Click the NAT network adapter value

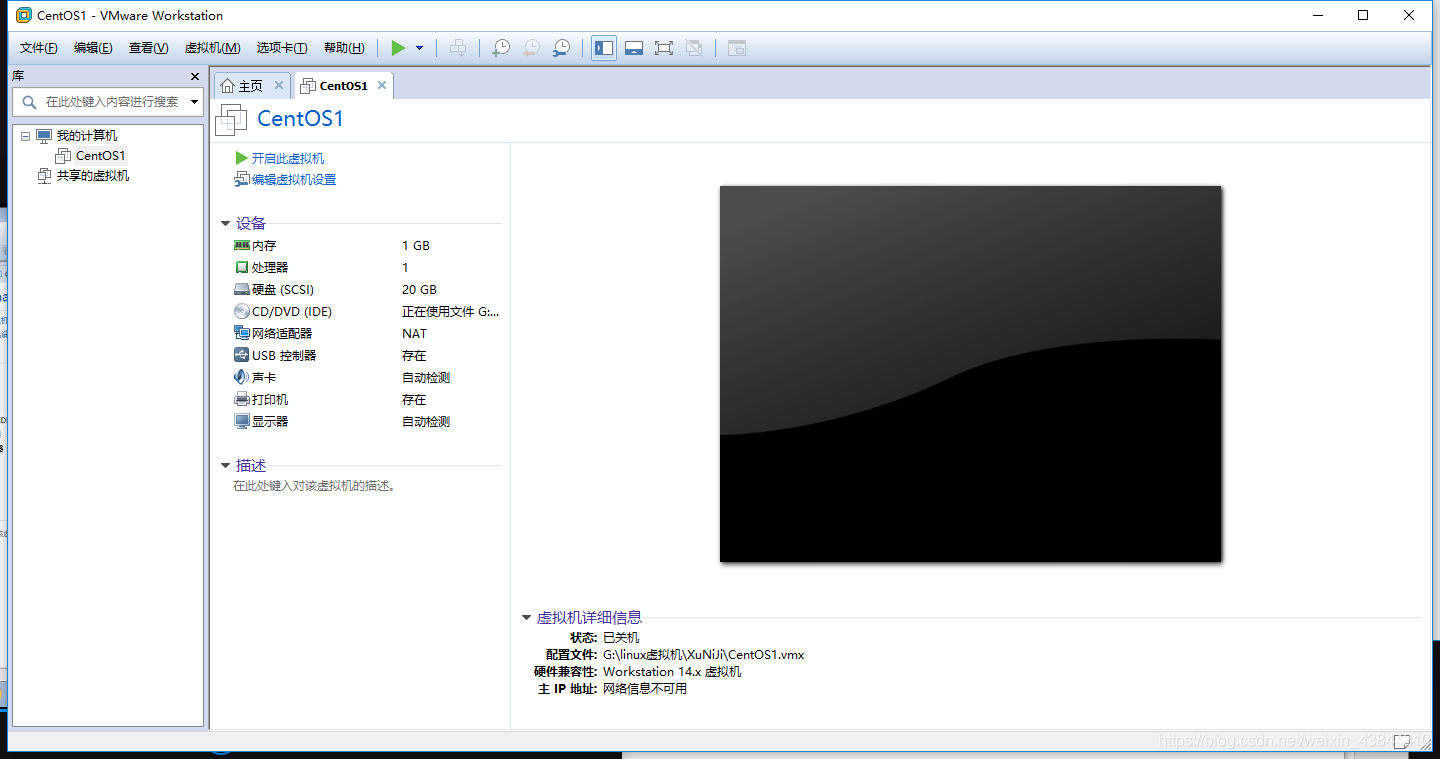414,334
